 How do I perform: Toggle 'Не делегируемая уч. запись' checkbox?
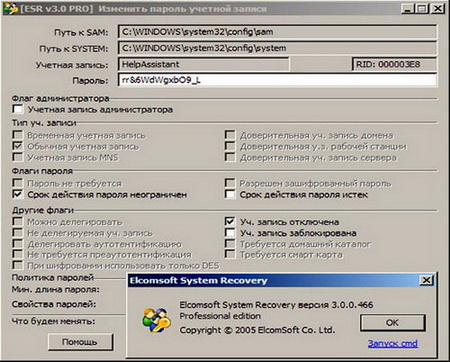tap(18, 233)
